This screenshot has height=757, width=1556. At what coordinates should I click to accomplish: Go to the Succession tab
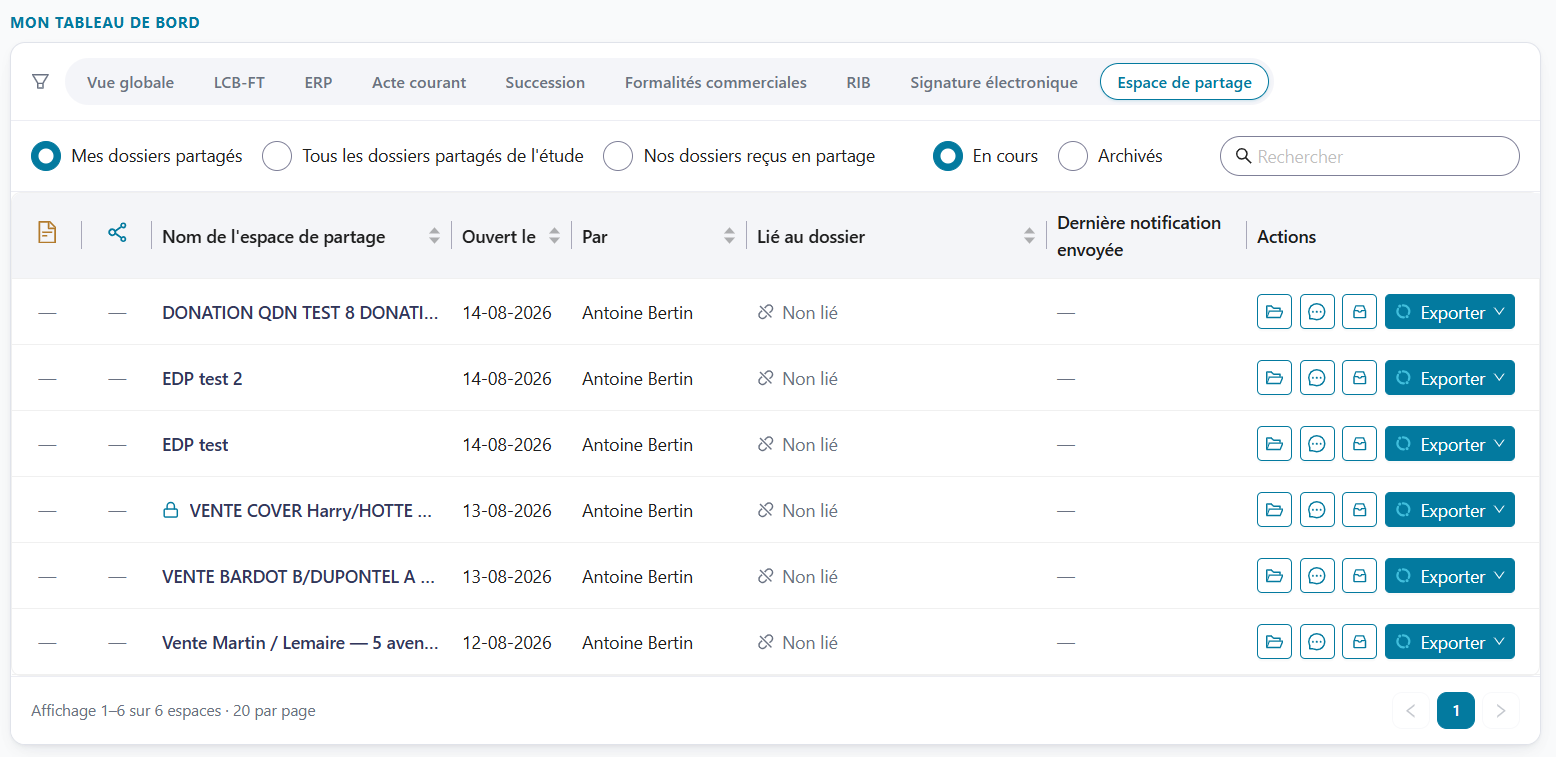(545, 82)
